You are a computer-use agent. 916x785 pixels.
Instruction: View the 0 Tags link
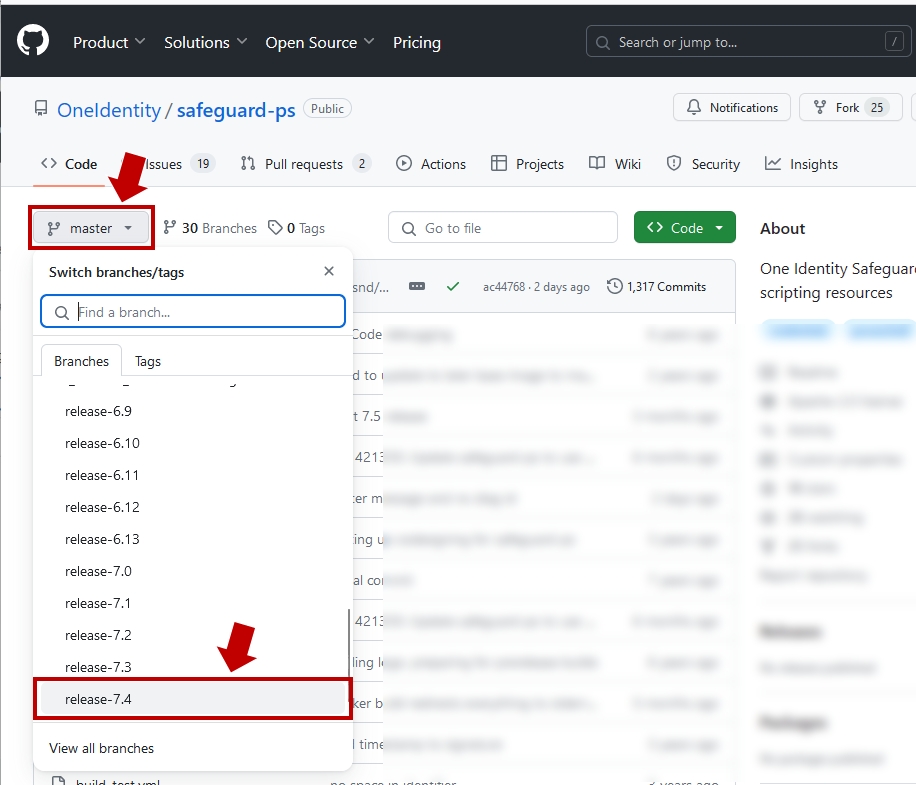point(296,228)
